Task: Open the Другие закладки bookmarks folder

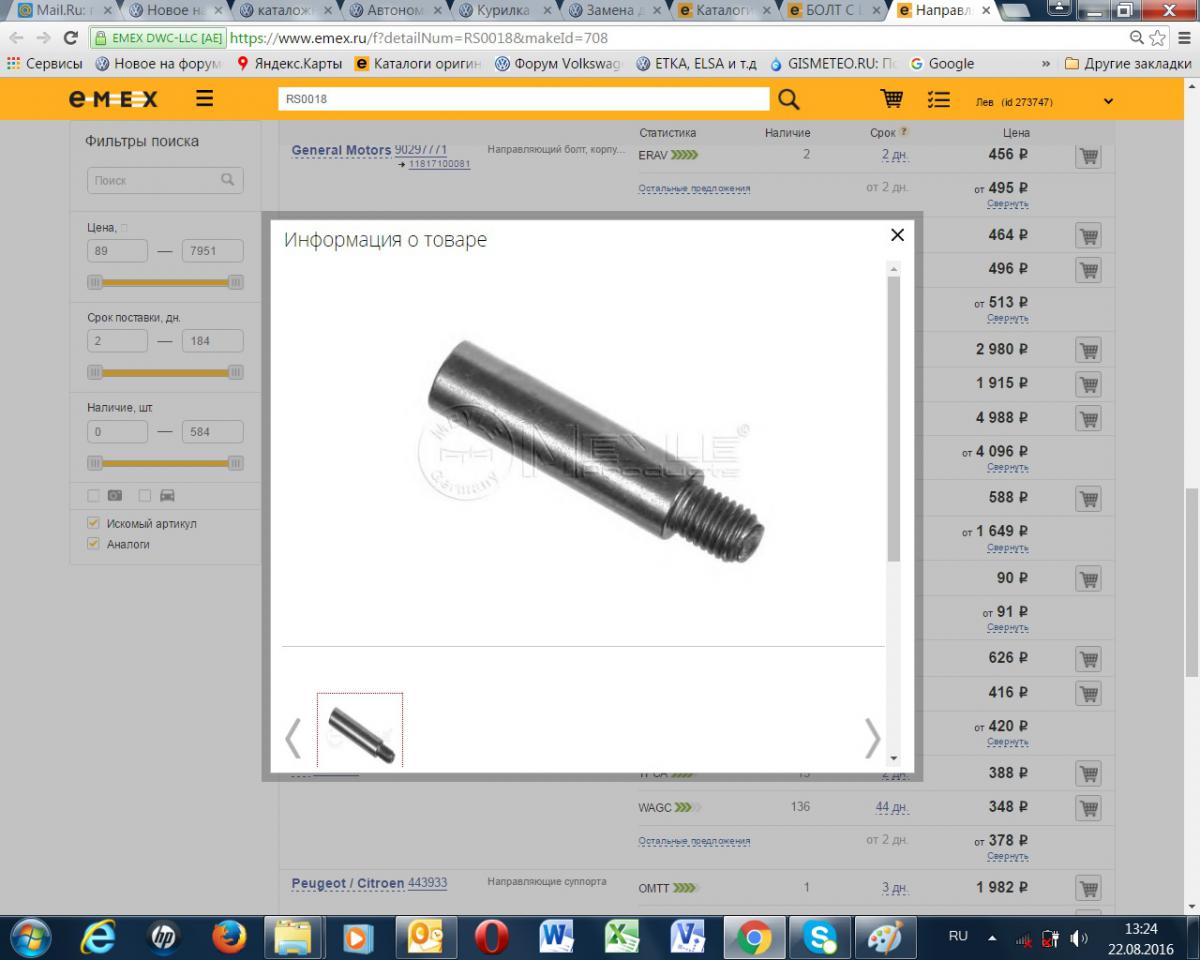Action: (1128, 64)
